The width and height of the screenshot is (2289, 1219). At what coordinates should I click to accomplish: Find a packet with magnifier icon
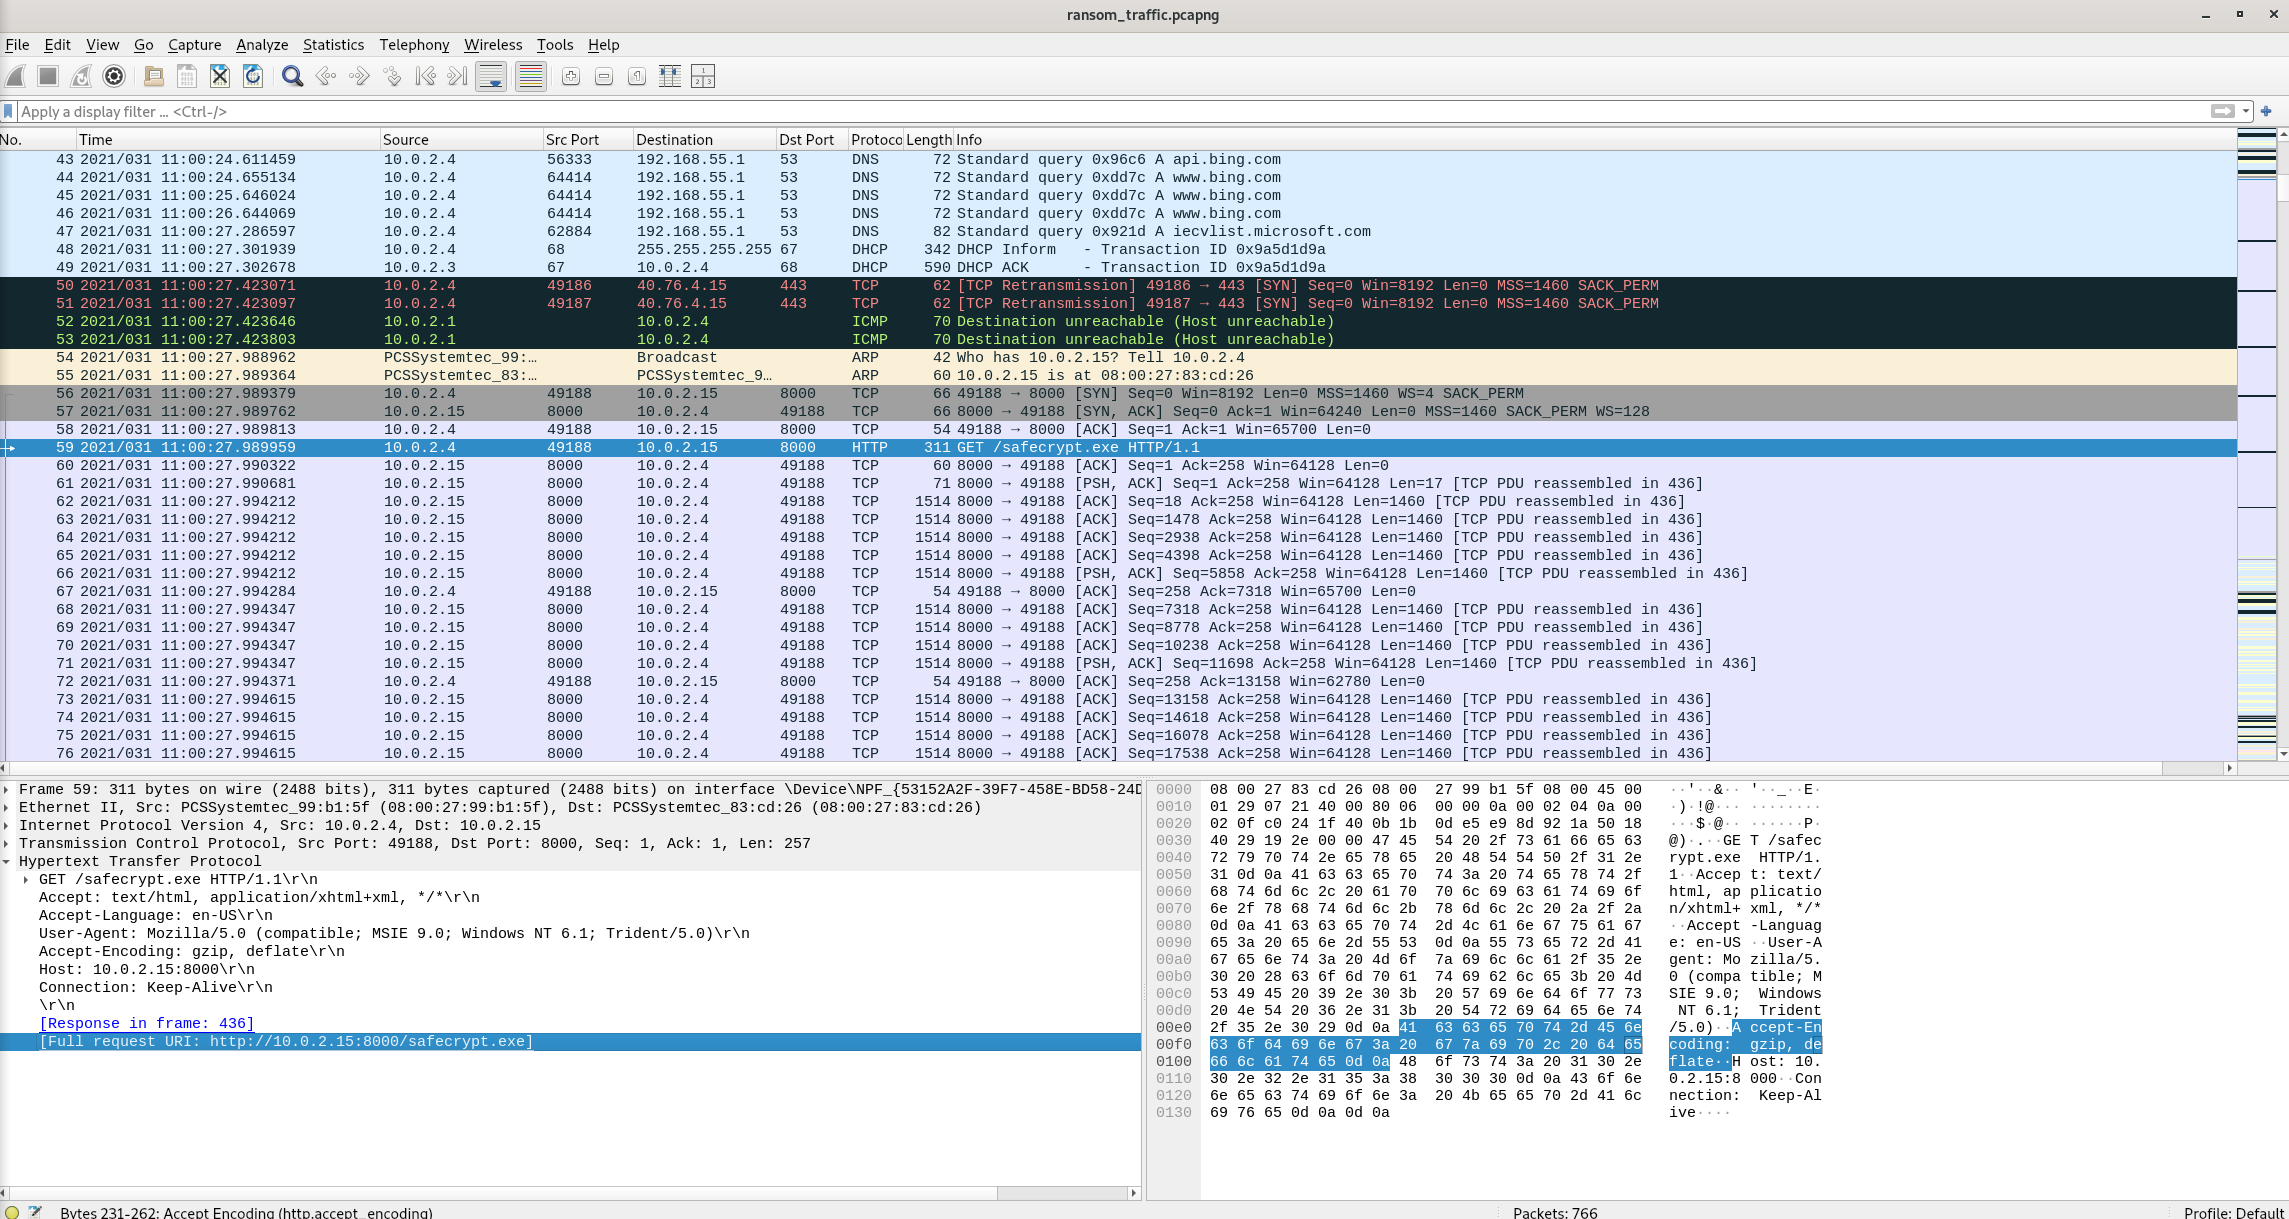coord(292,76)
